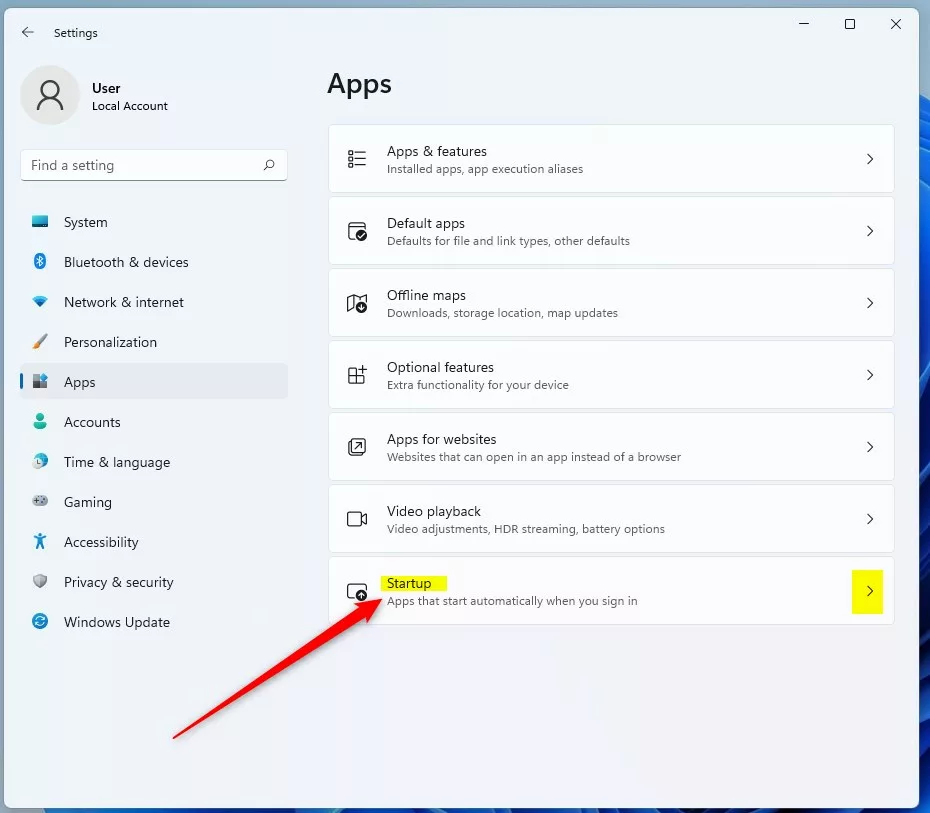The width and height of the screenshot is (930, 813).
Task: Expand the Apps & features chevron
Action: tap(869, 159)
